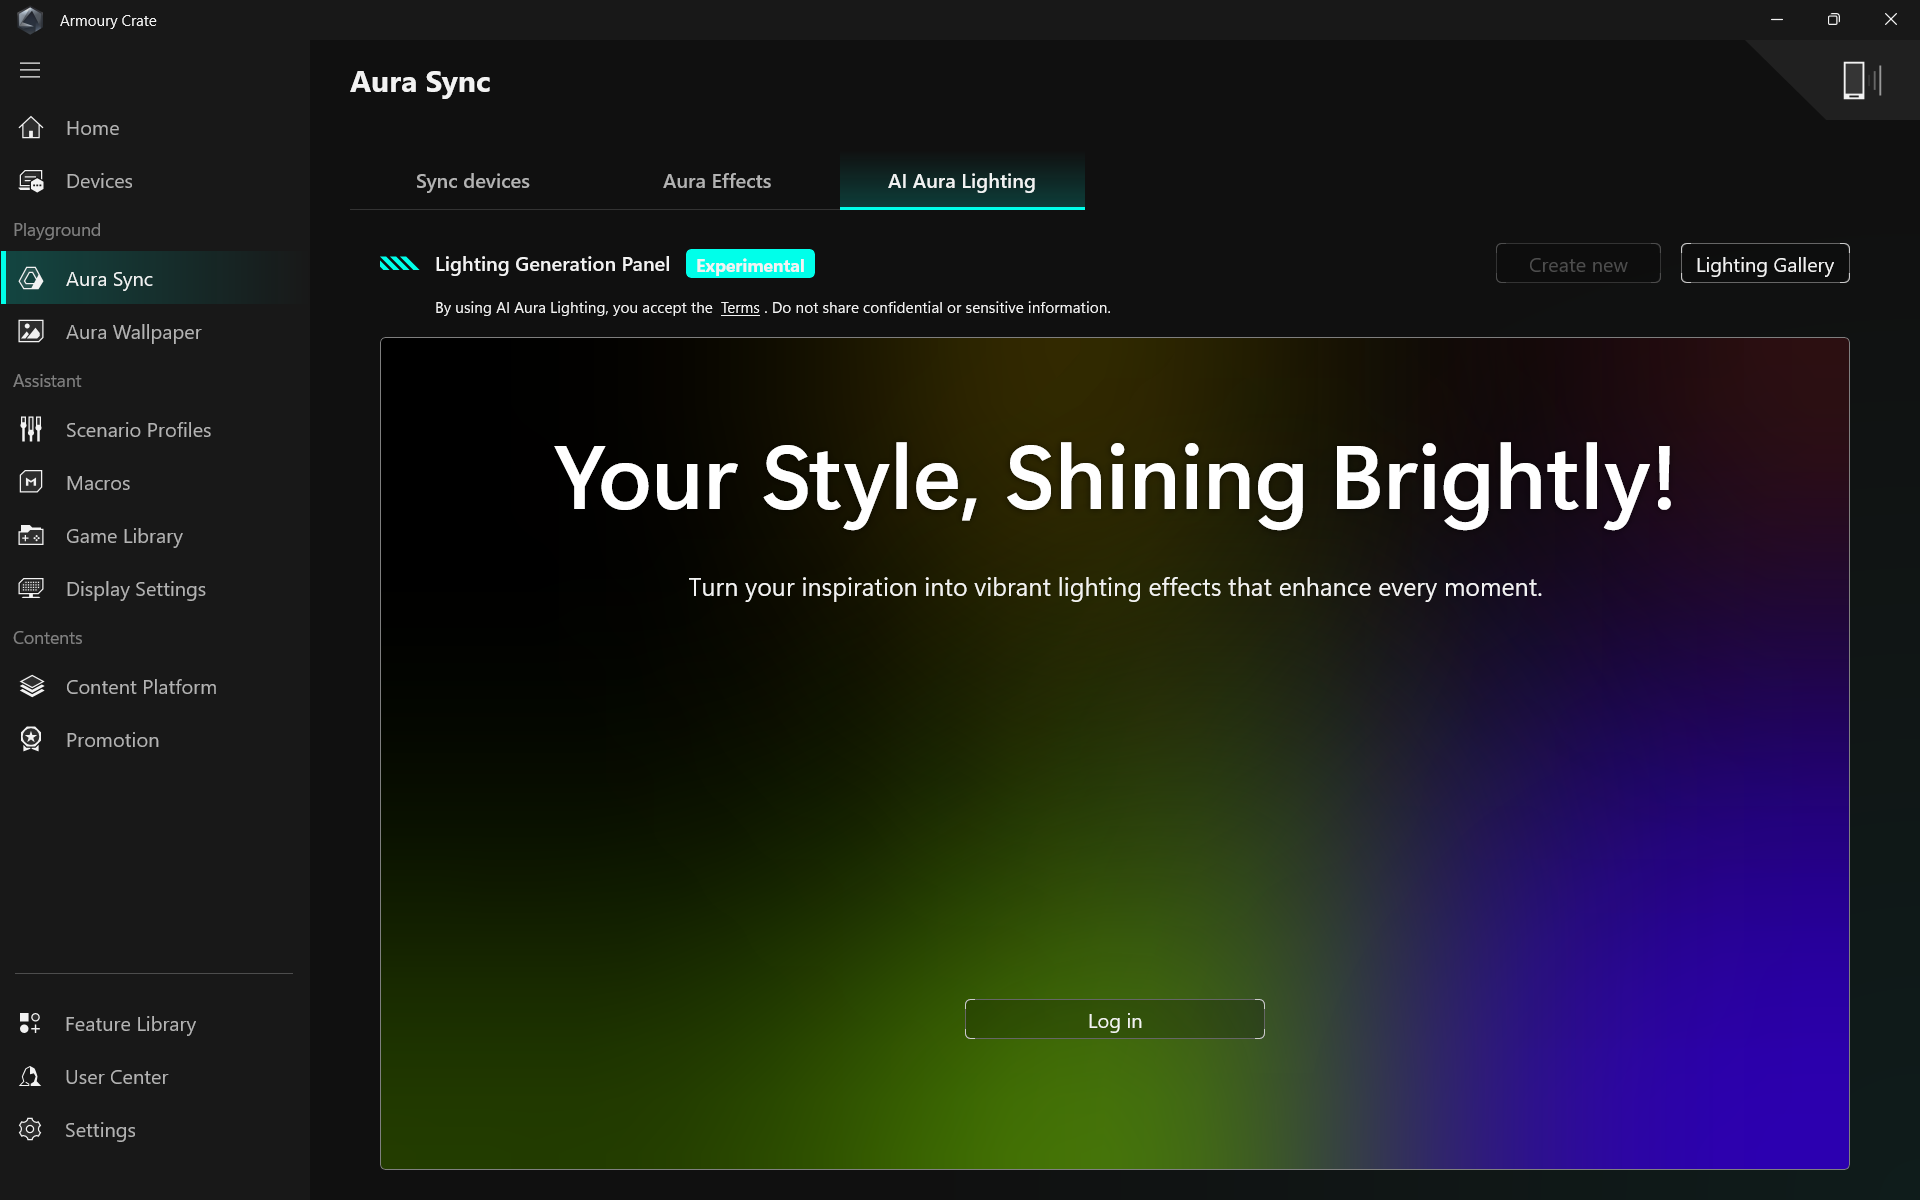Click the 'Aura Sync' page heading

click(x=420, y=82)
